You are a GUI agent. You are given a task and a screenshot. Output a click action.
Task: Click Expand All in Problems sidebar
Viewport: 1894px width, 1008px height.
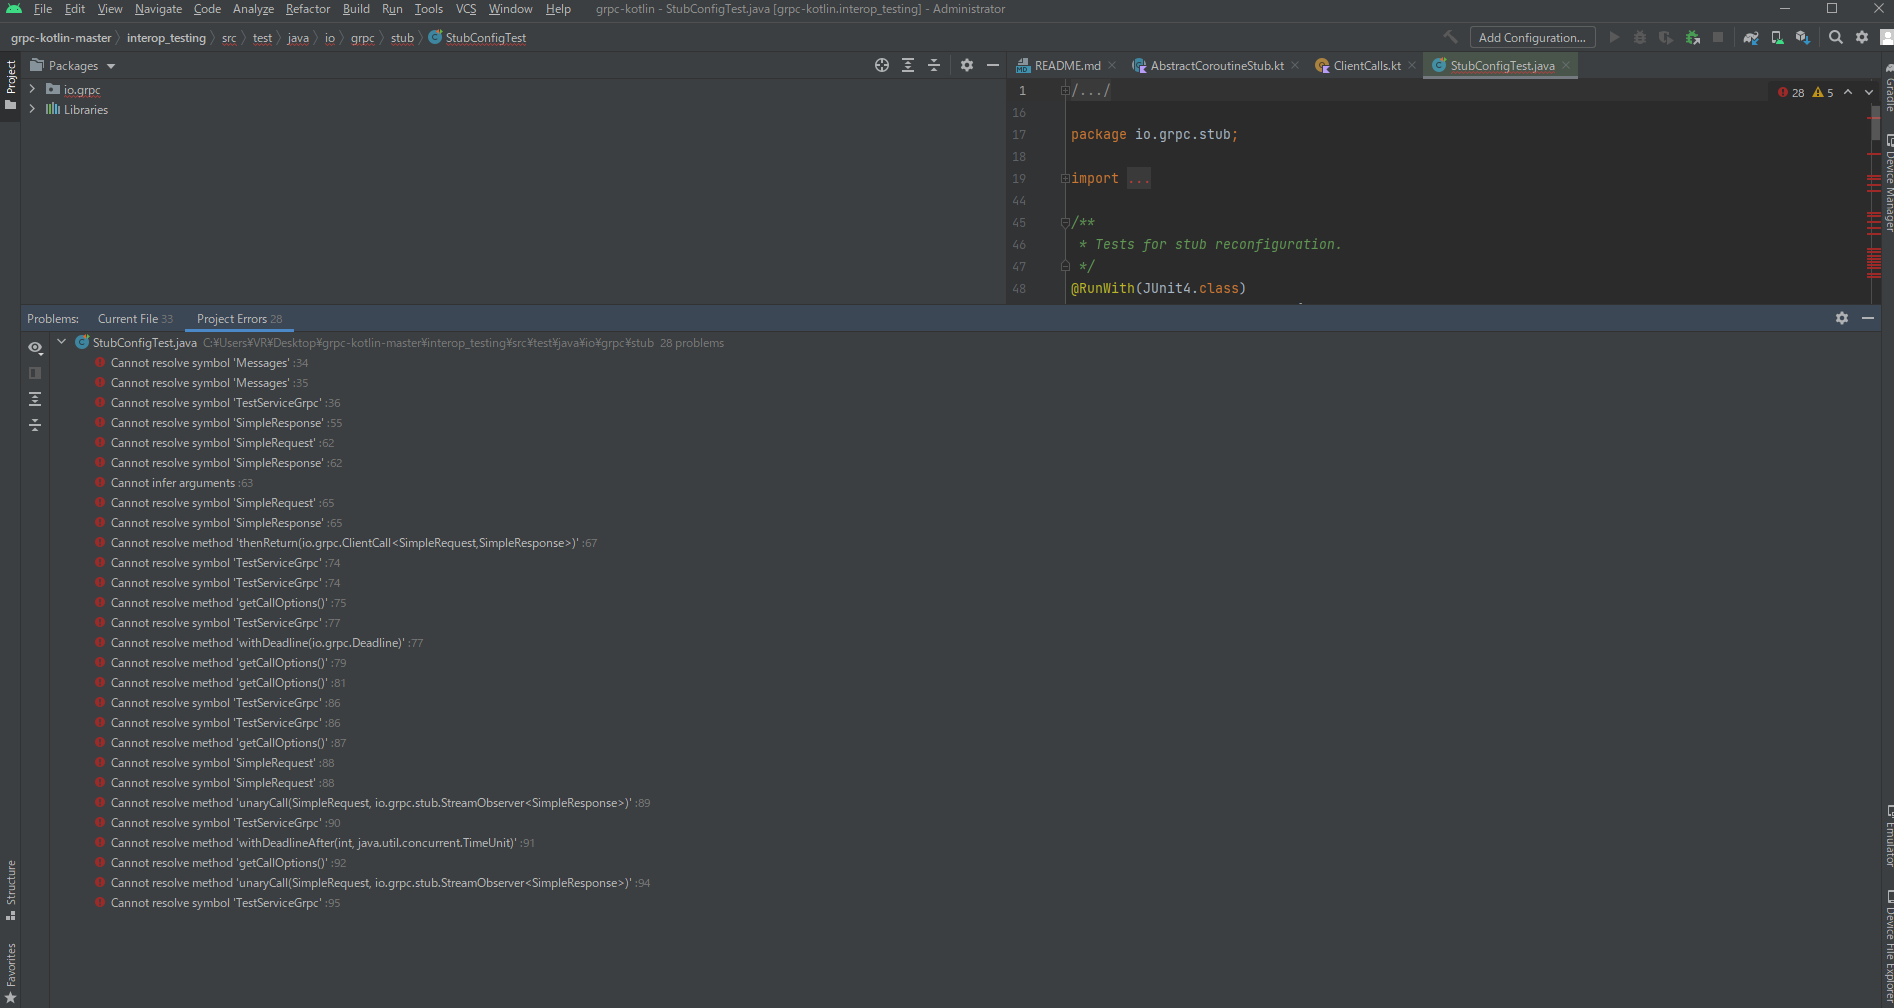click(x=35, y=399)
